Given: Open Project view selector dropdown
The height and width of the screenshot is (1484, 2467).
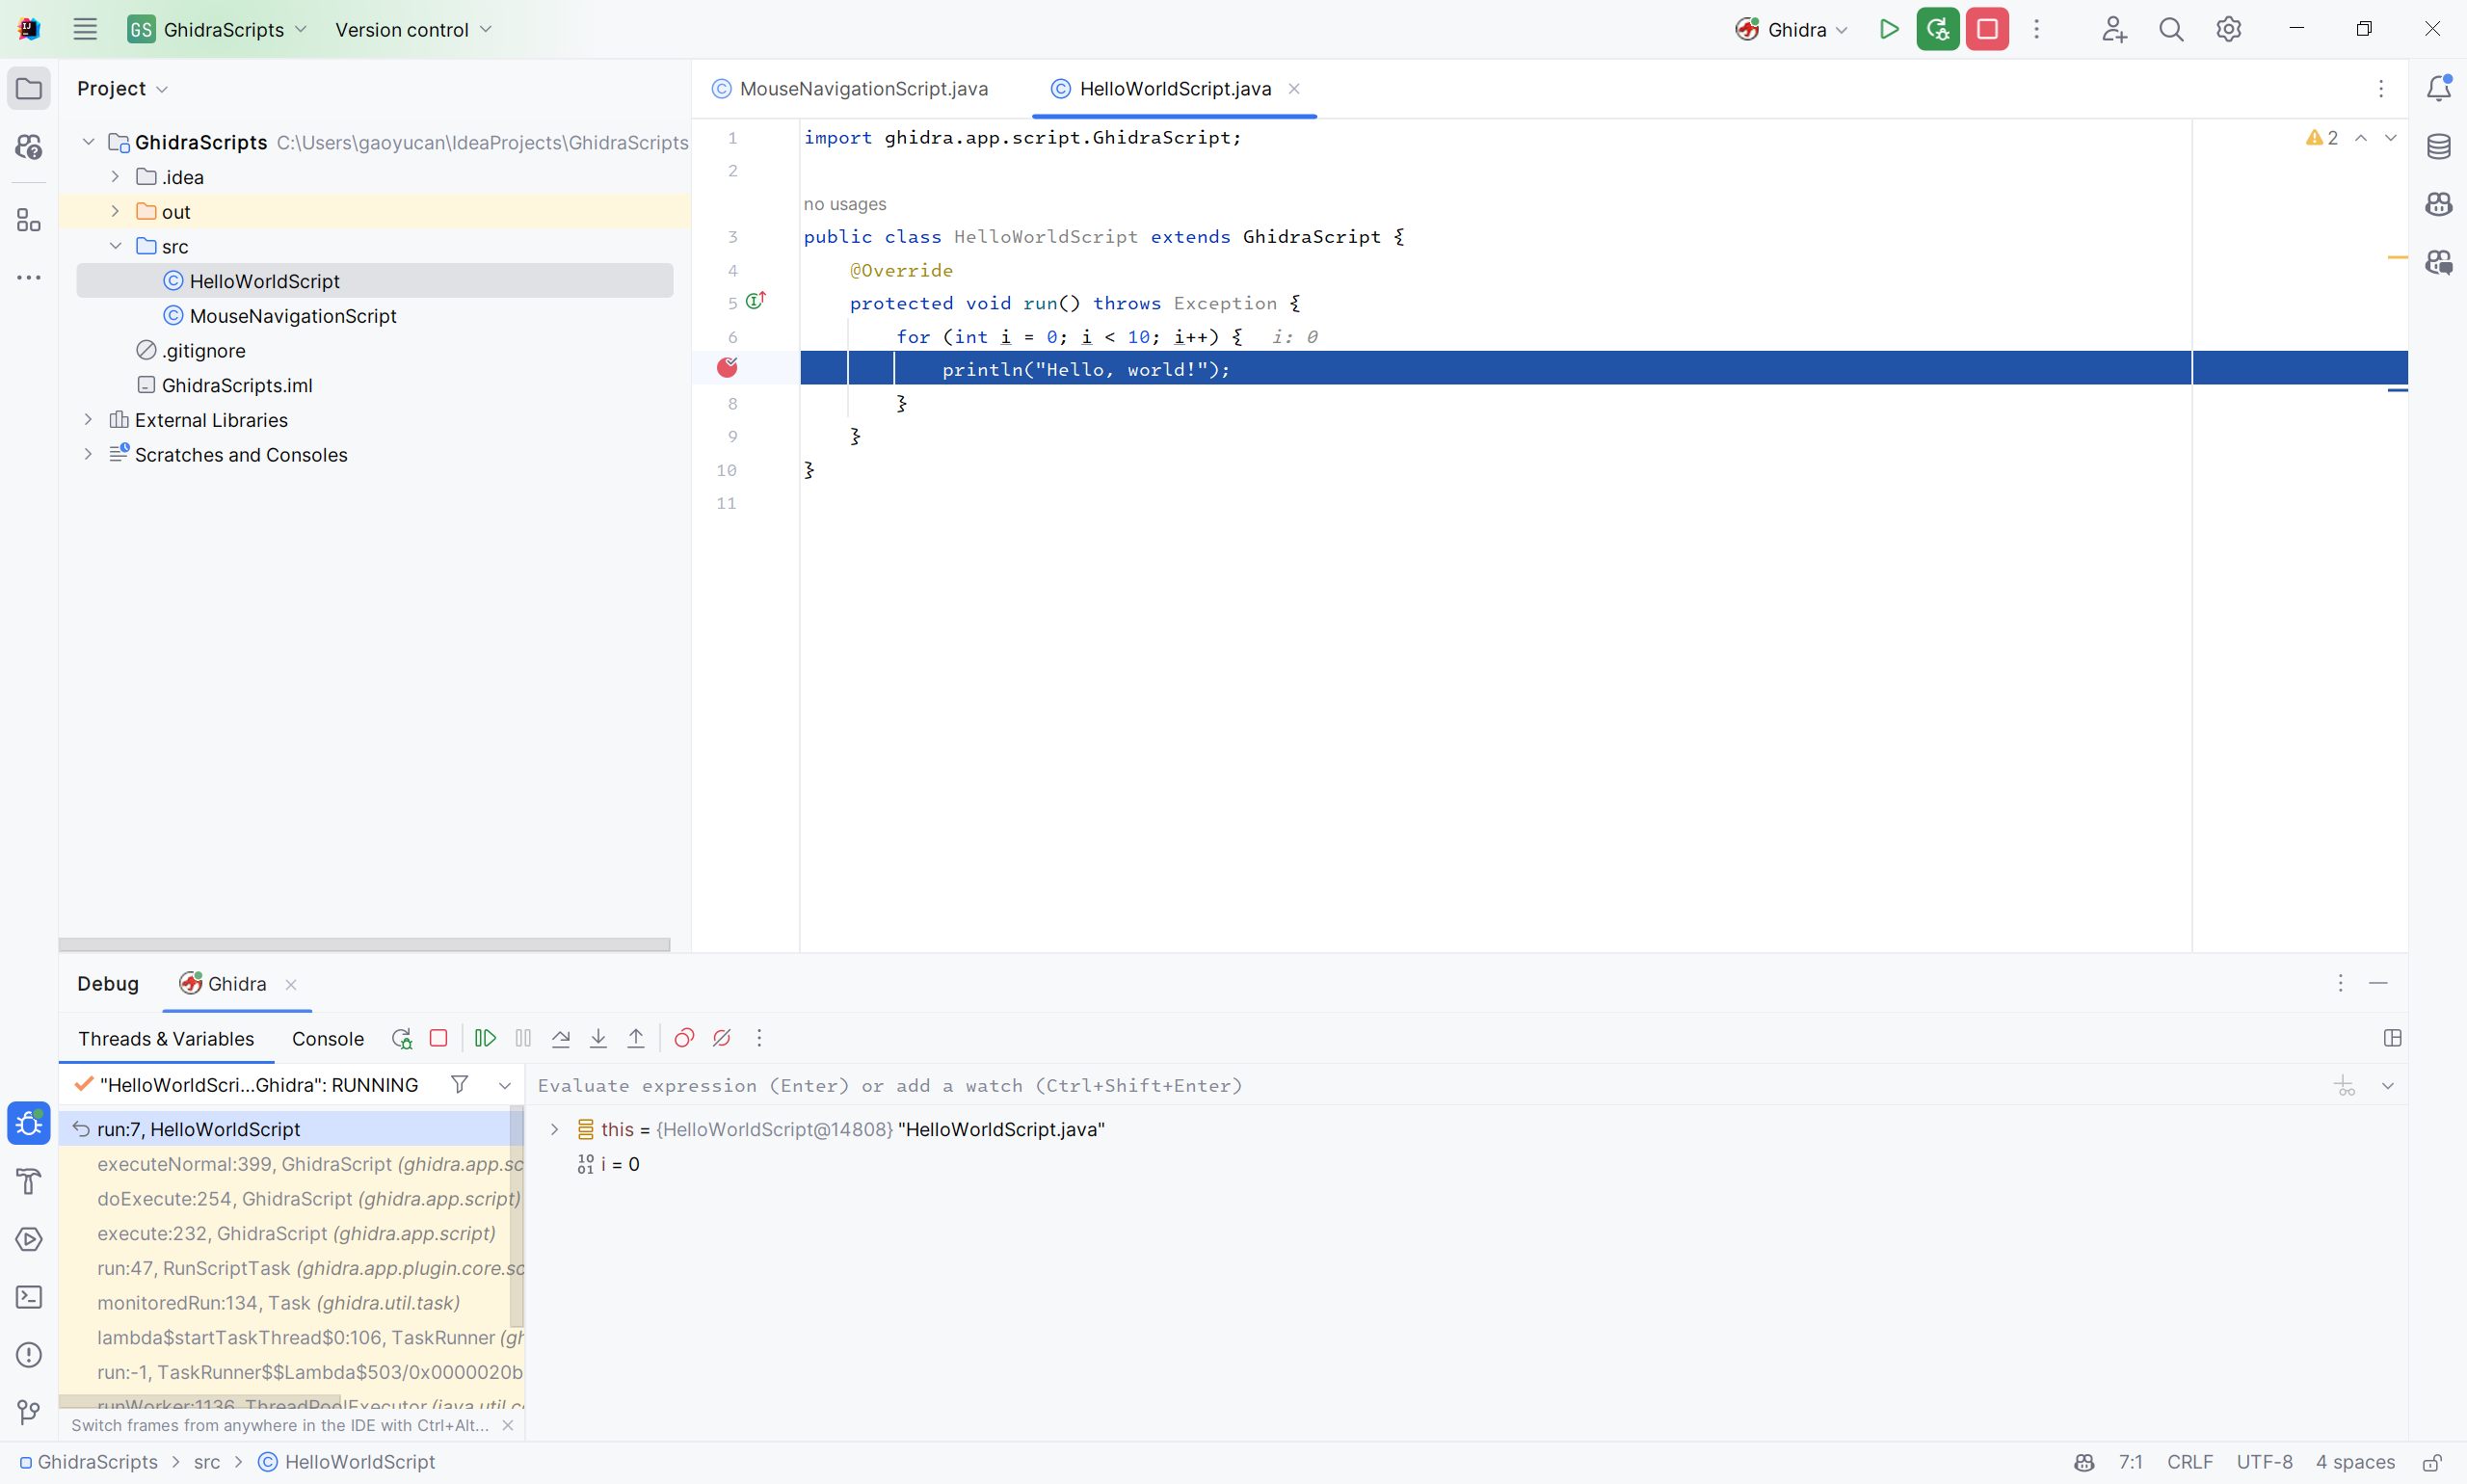Looking at the screenshot, I should point(122,88).
